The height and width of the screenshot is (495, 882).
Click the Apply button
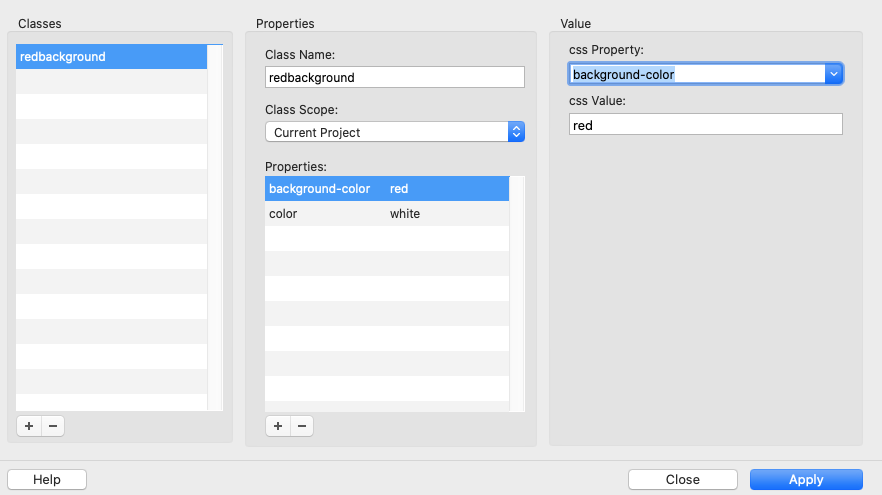coord(805,479)
